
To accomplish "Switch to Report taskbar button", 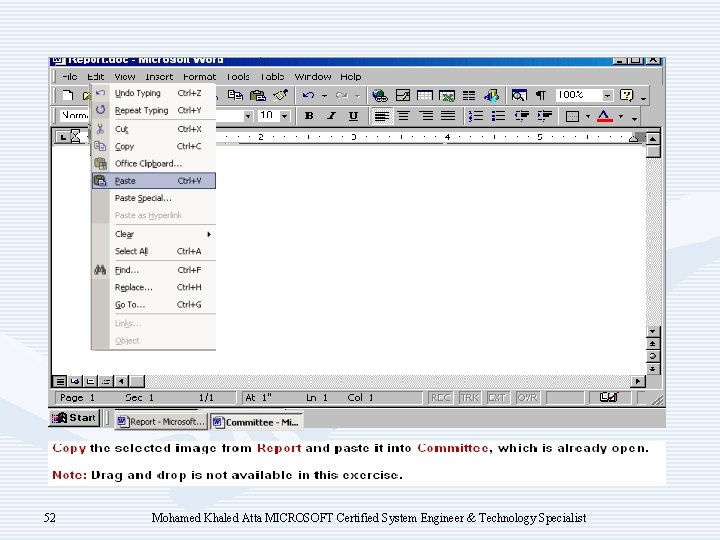I will (x=160, y=422).
